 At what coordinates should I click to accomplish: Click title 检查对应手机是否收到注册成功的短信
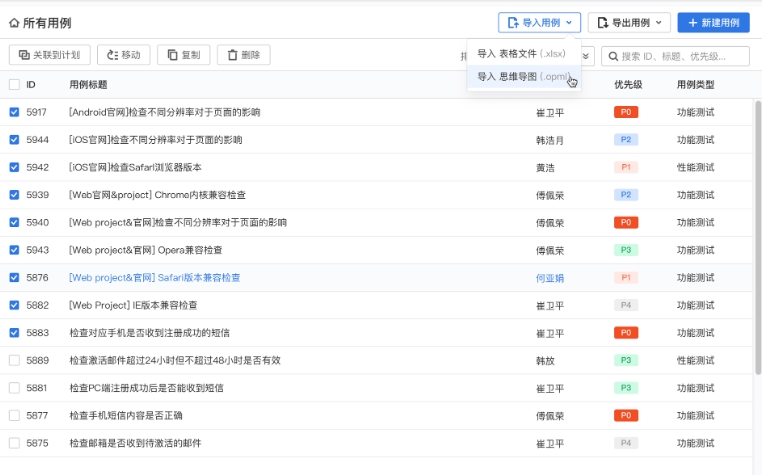pos(150,333)
